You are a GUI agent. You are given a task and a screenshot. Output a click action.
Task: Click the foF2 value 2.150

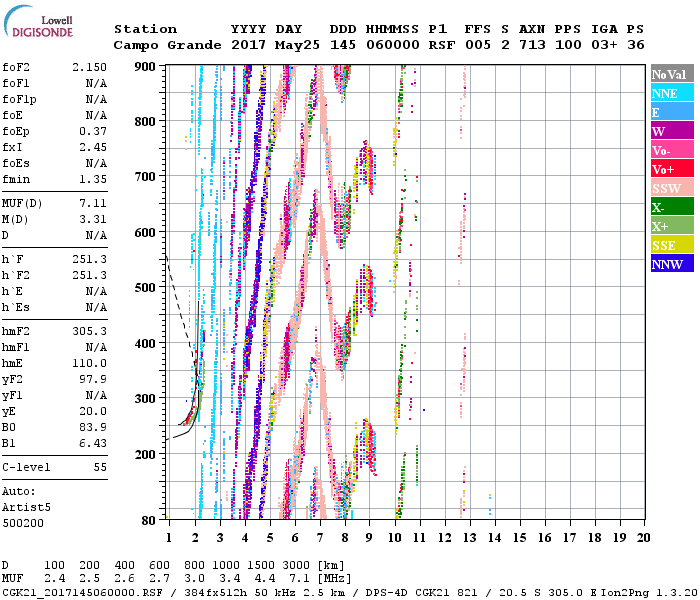pyautogui.click(x=89, y=67)
